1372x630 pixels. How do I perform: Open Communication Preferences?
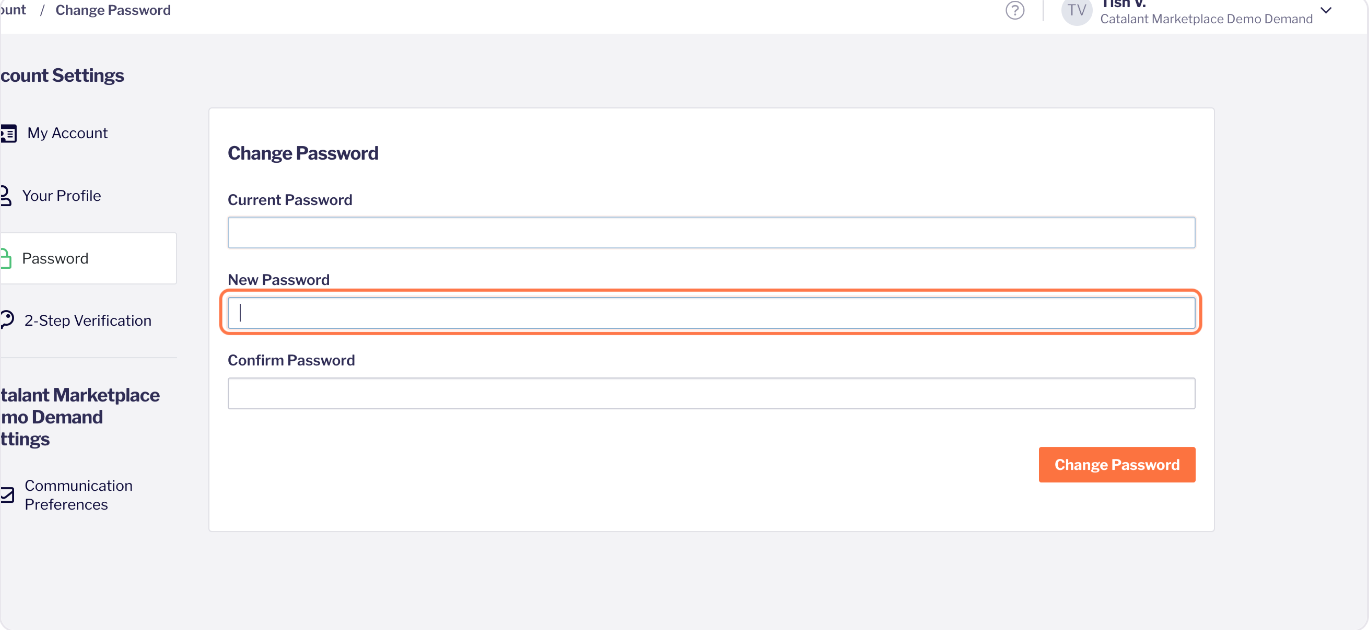78,495
